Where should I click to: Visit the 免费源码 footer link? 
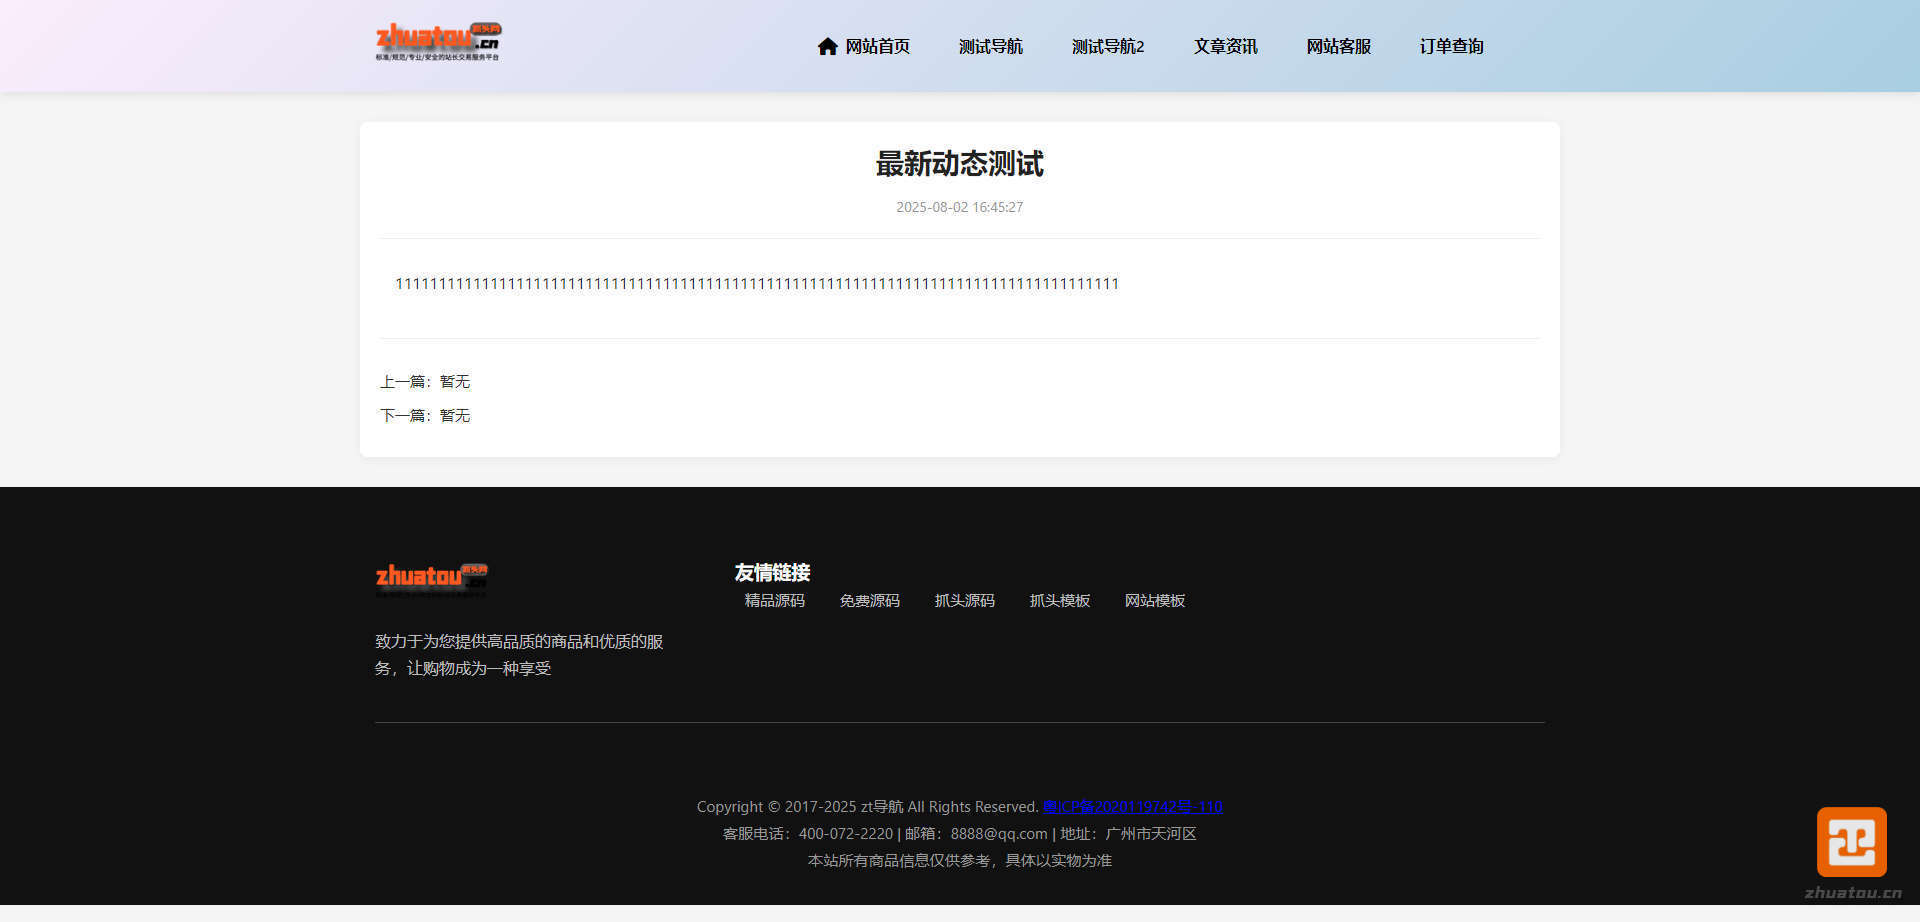(x=869, y=600)
